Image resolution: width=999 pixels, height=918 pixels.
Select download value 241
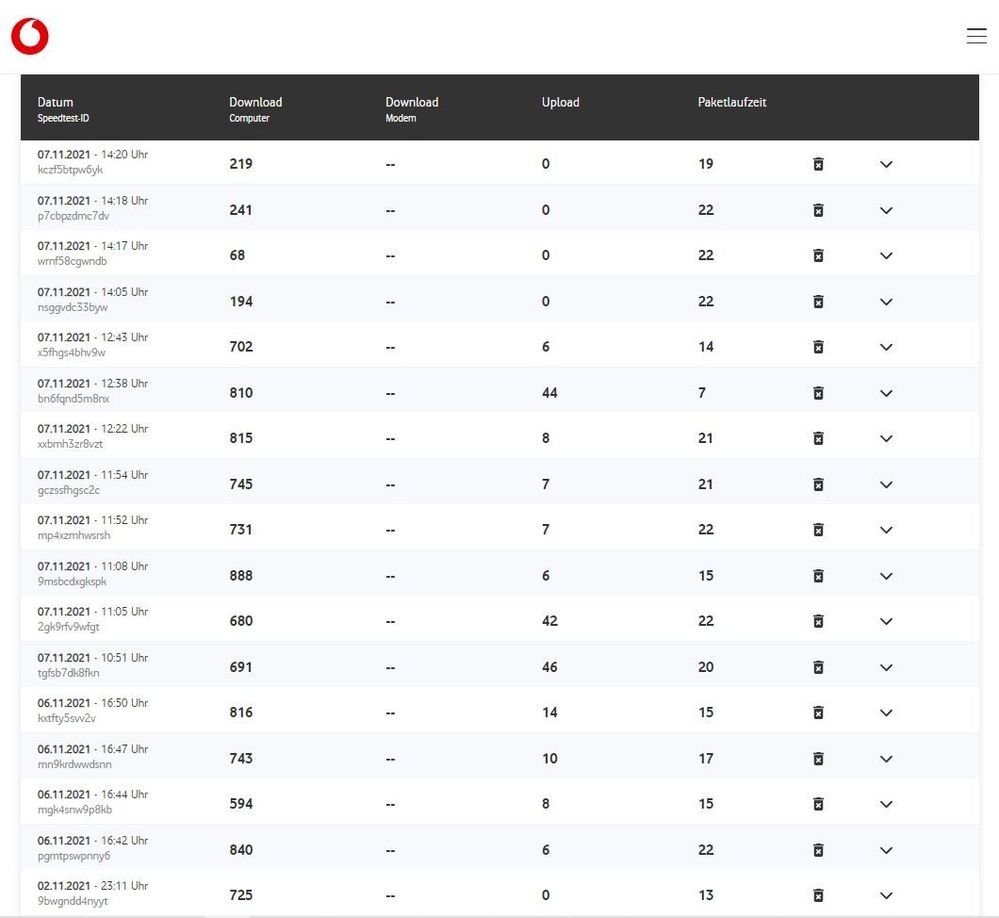[x=241, y=210]
